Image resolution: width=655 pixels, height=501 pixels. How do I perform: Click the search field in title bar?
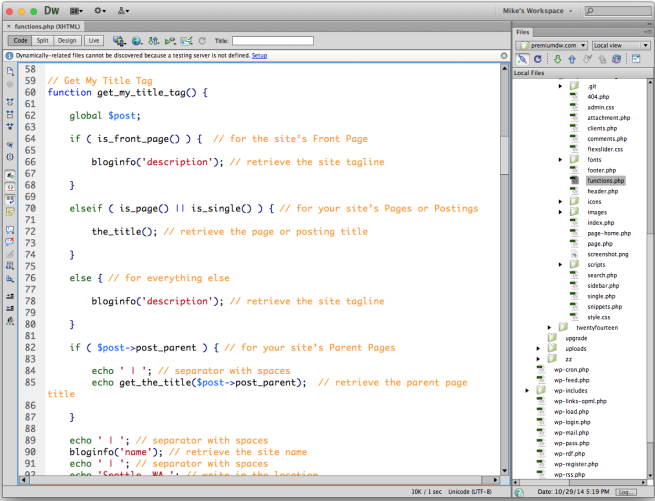(x=617, y=11)
